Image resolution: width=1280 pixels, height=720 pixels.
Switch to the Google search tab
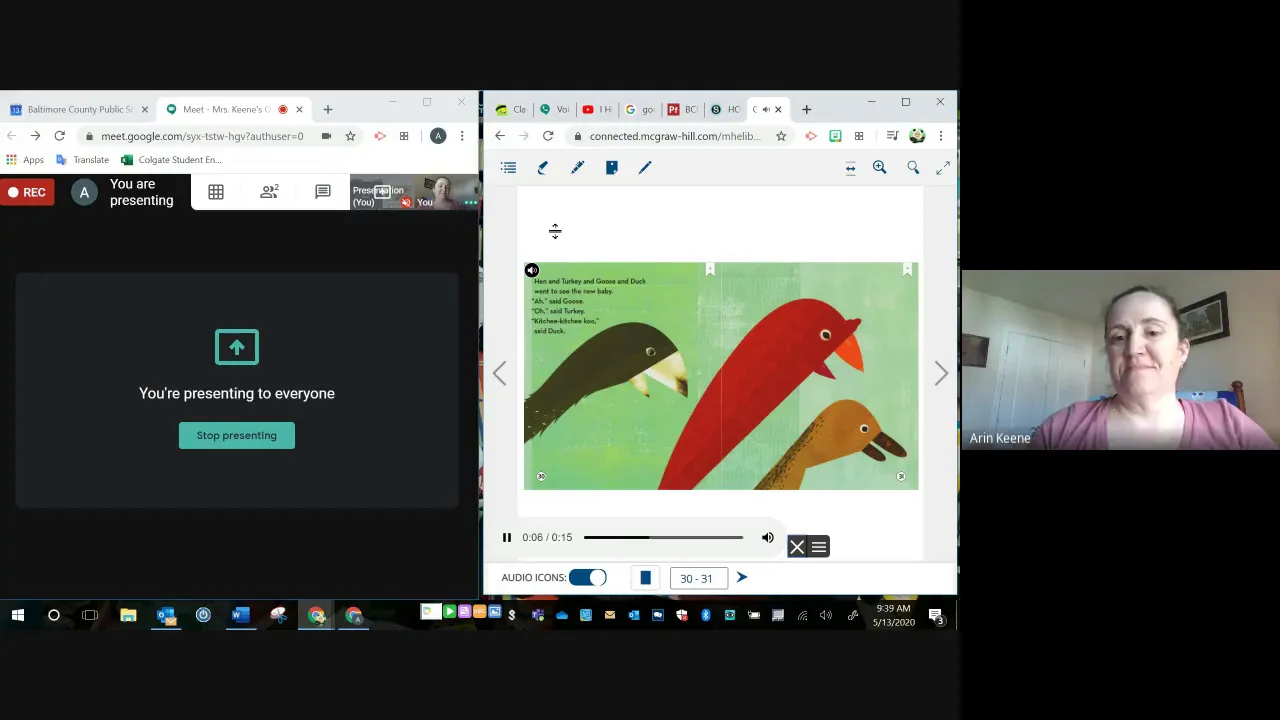click(640, 109)
